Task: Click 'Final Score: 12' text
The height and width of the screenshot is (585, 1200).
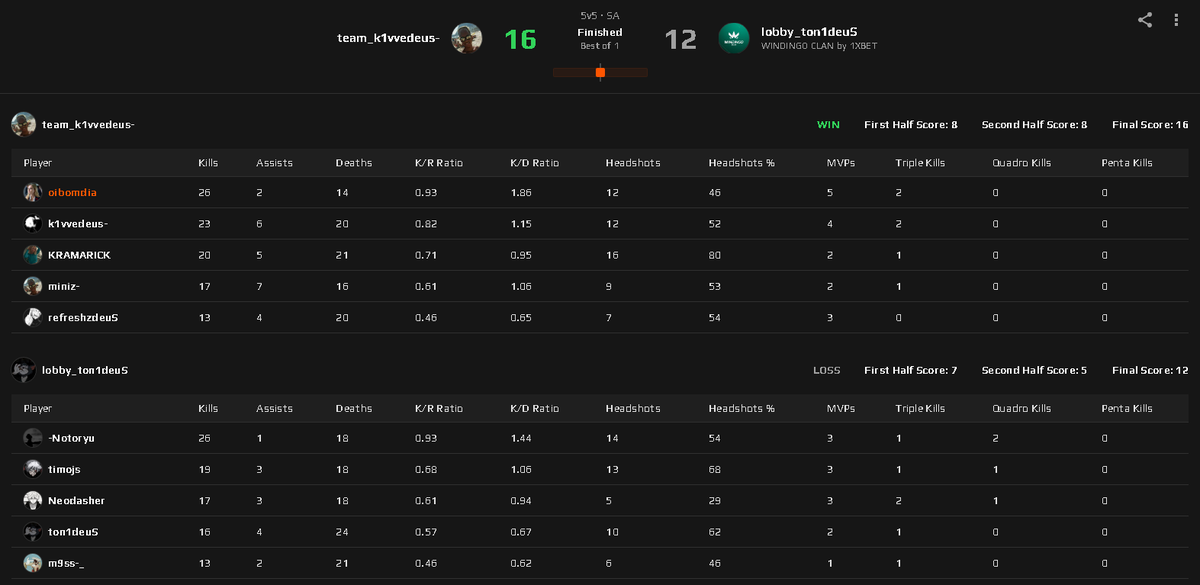Action: pos(1150,370)
